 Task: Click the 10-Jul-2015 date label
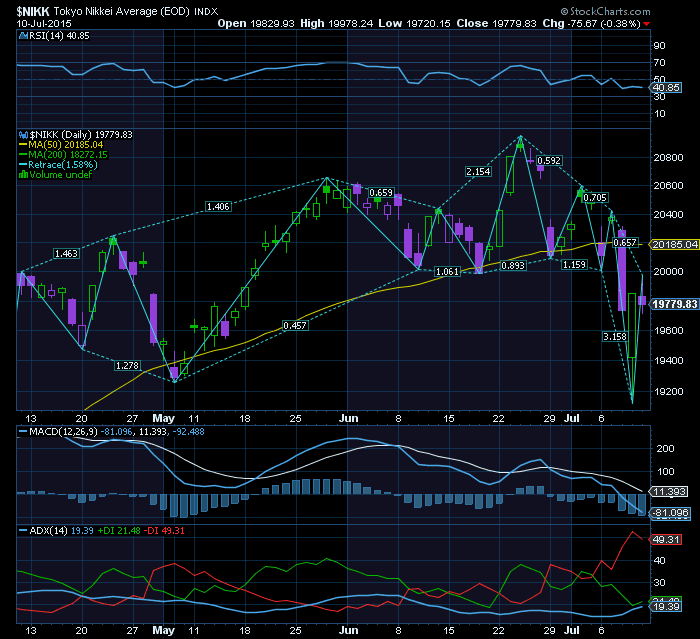(x=44, y=24)
